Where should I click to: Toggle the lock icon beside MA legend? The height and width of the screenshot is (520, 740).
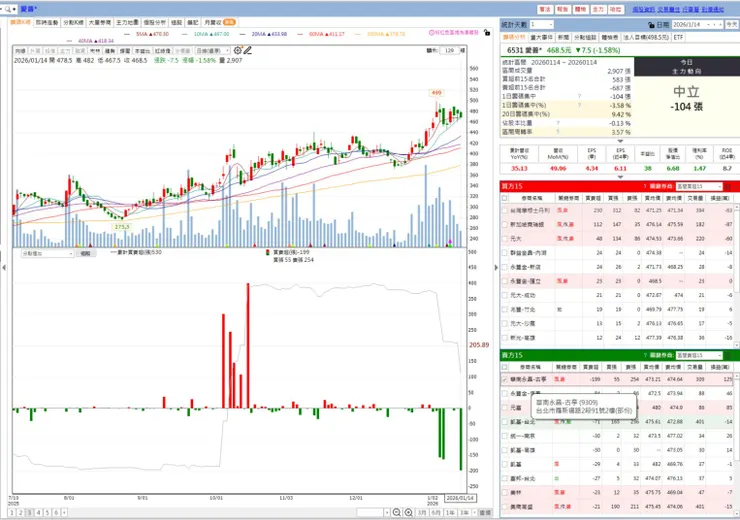[x=487, y=33]
